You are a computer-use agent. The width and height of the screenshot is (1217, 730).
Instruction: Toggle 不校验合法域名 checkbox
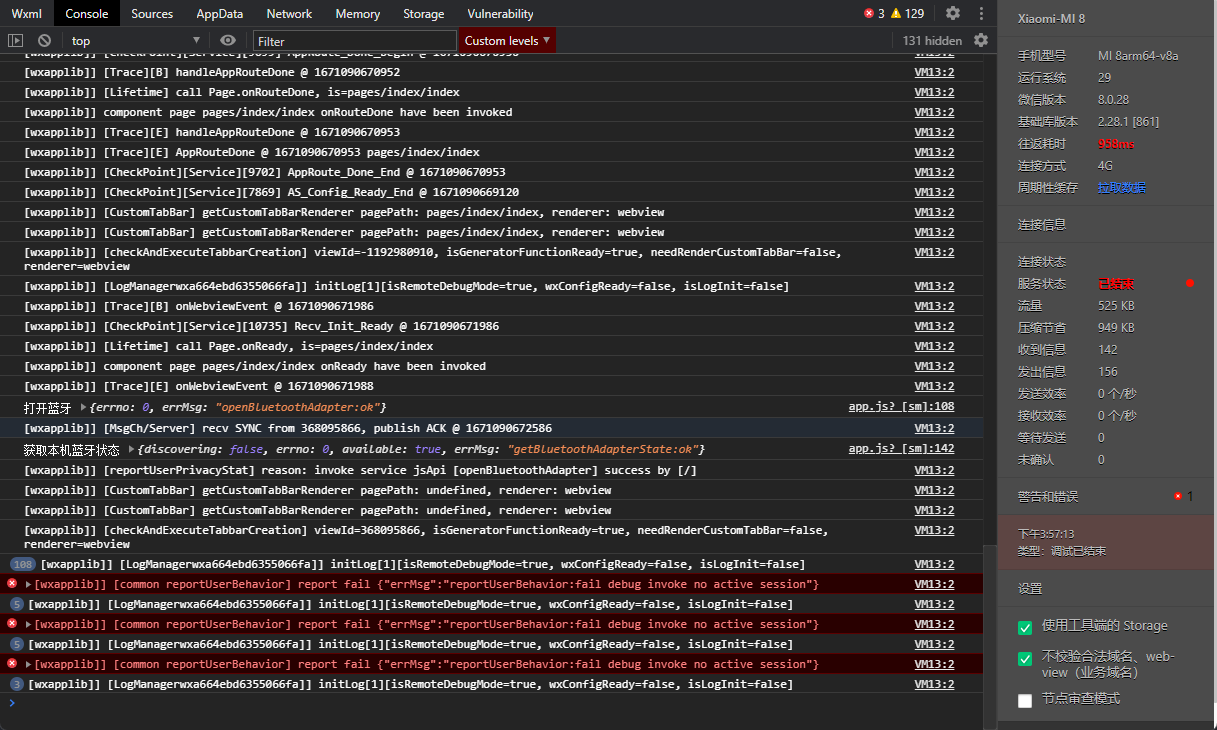pyautogui.click(x=1025, y=659)
